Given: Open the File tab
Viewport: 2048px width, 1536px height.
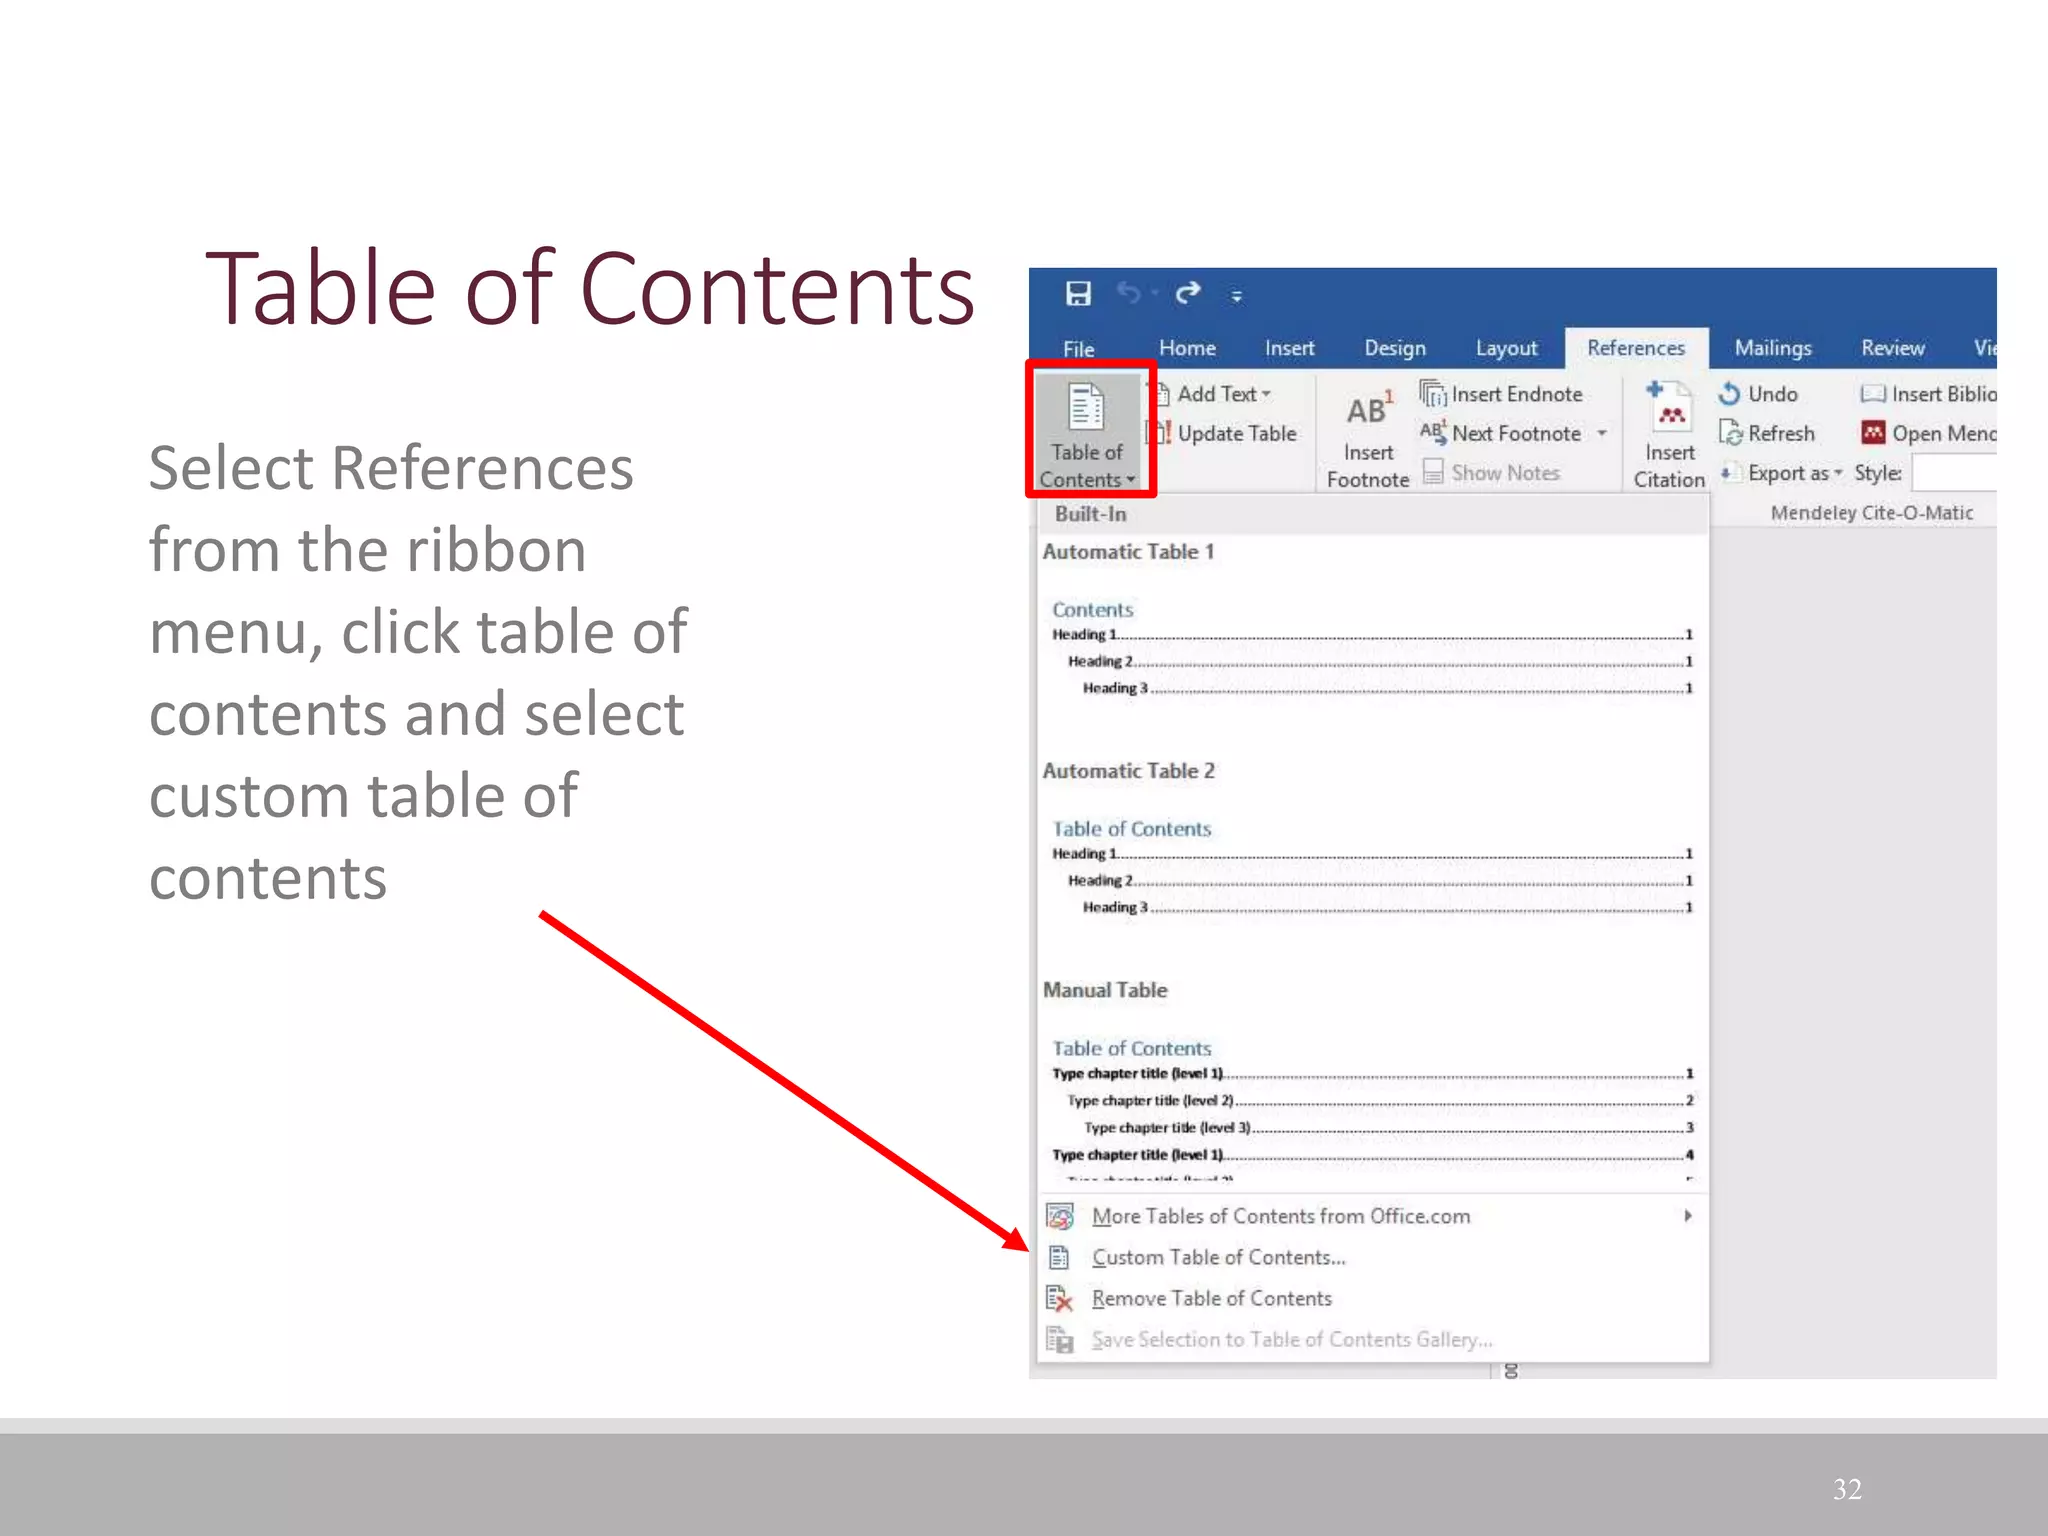Looking at the screenshot, I should 1078,348.
